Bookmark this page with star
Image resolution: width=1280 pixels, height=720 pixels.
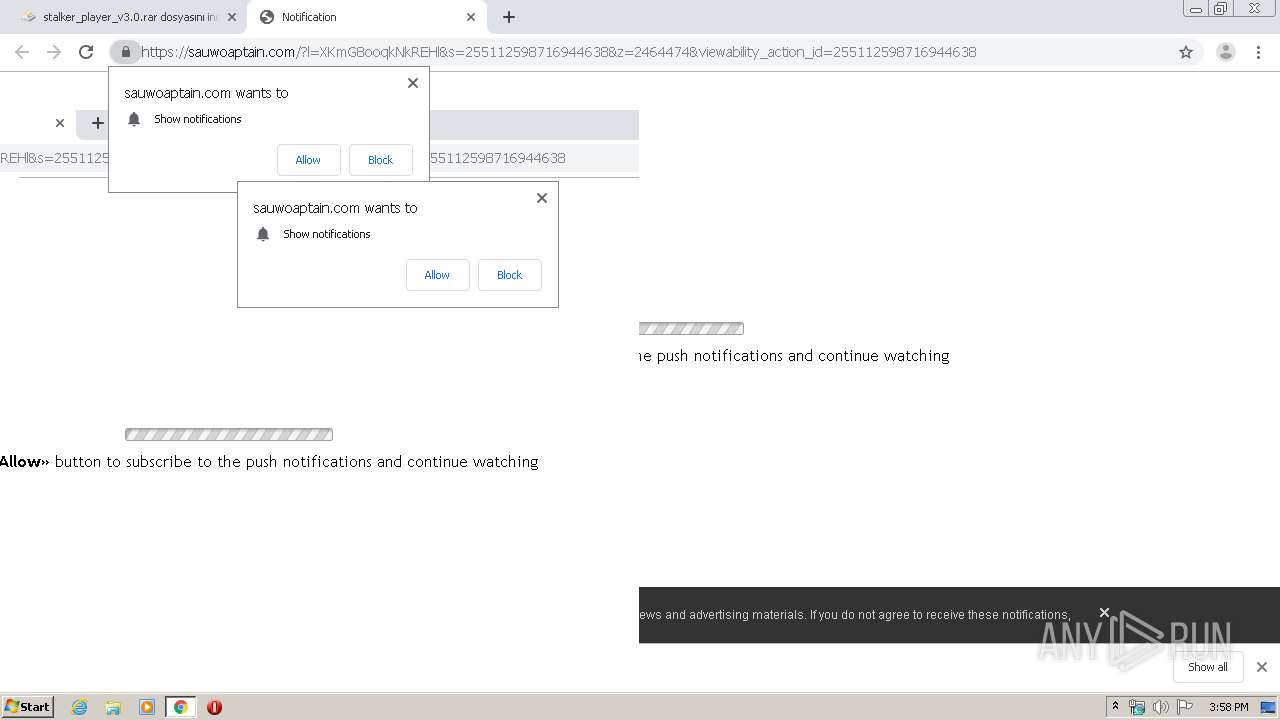pyautogui.click(x=1186, y=52)
